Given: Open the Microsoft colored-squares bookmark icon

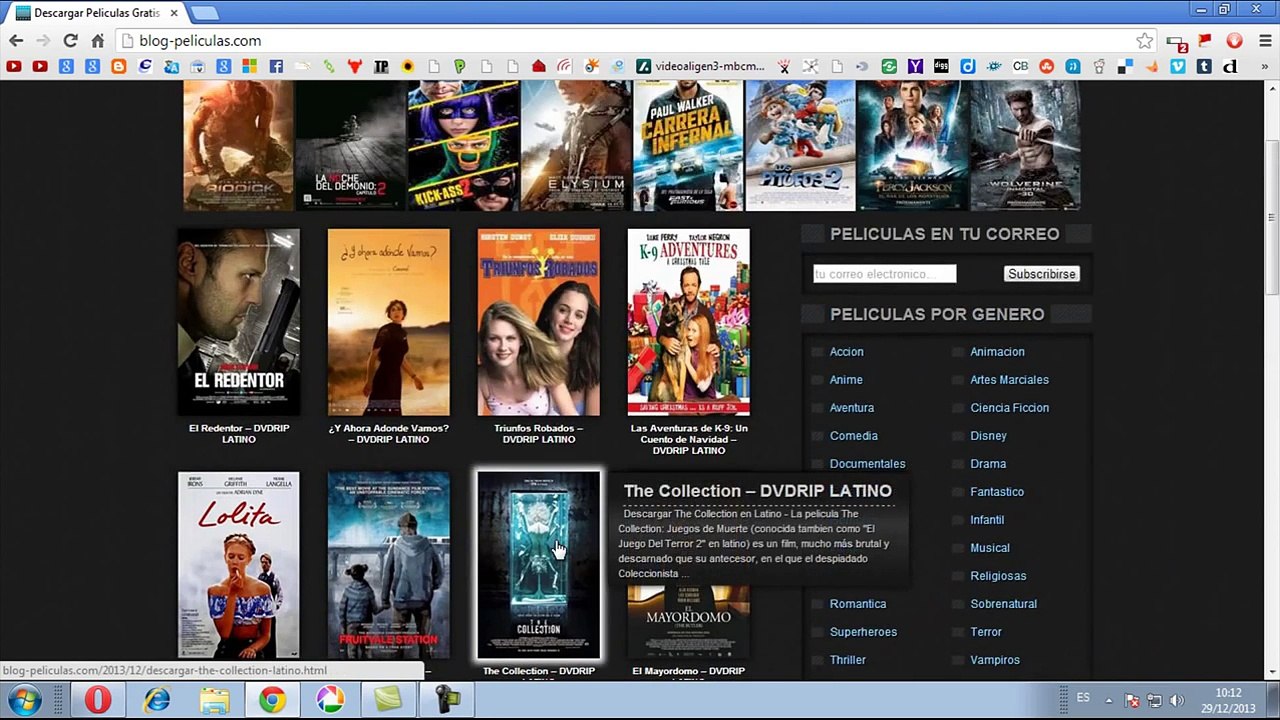Looking at the screenshot, I should [x=249, y=66].
